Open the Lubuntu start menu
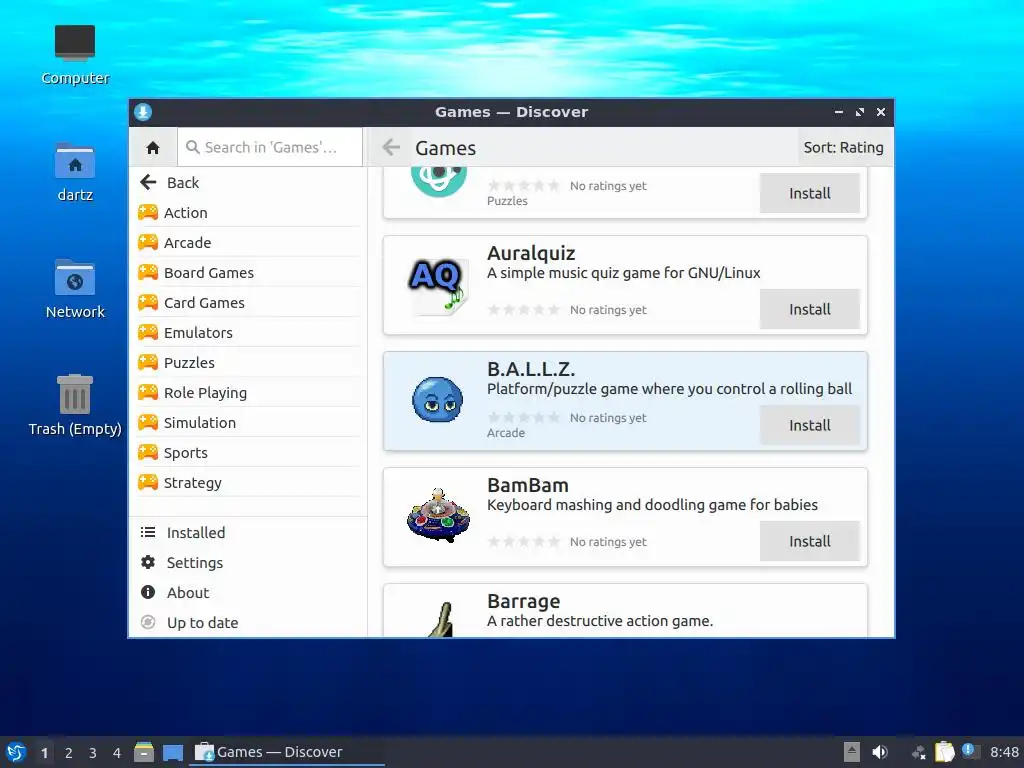The image size is (1024, 768). pyautogui.click(x=16, y=752)
